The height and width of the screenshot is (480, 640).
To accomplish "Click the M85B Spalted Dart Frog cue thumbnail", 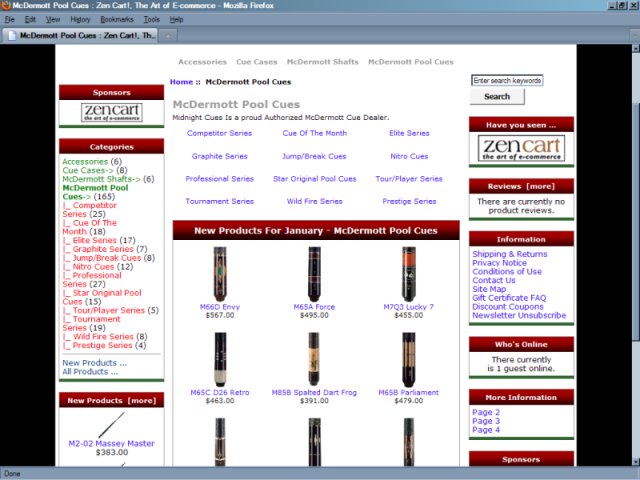I will tap(314, 360).
